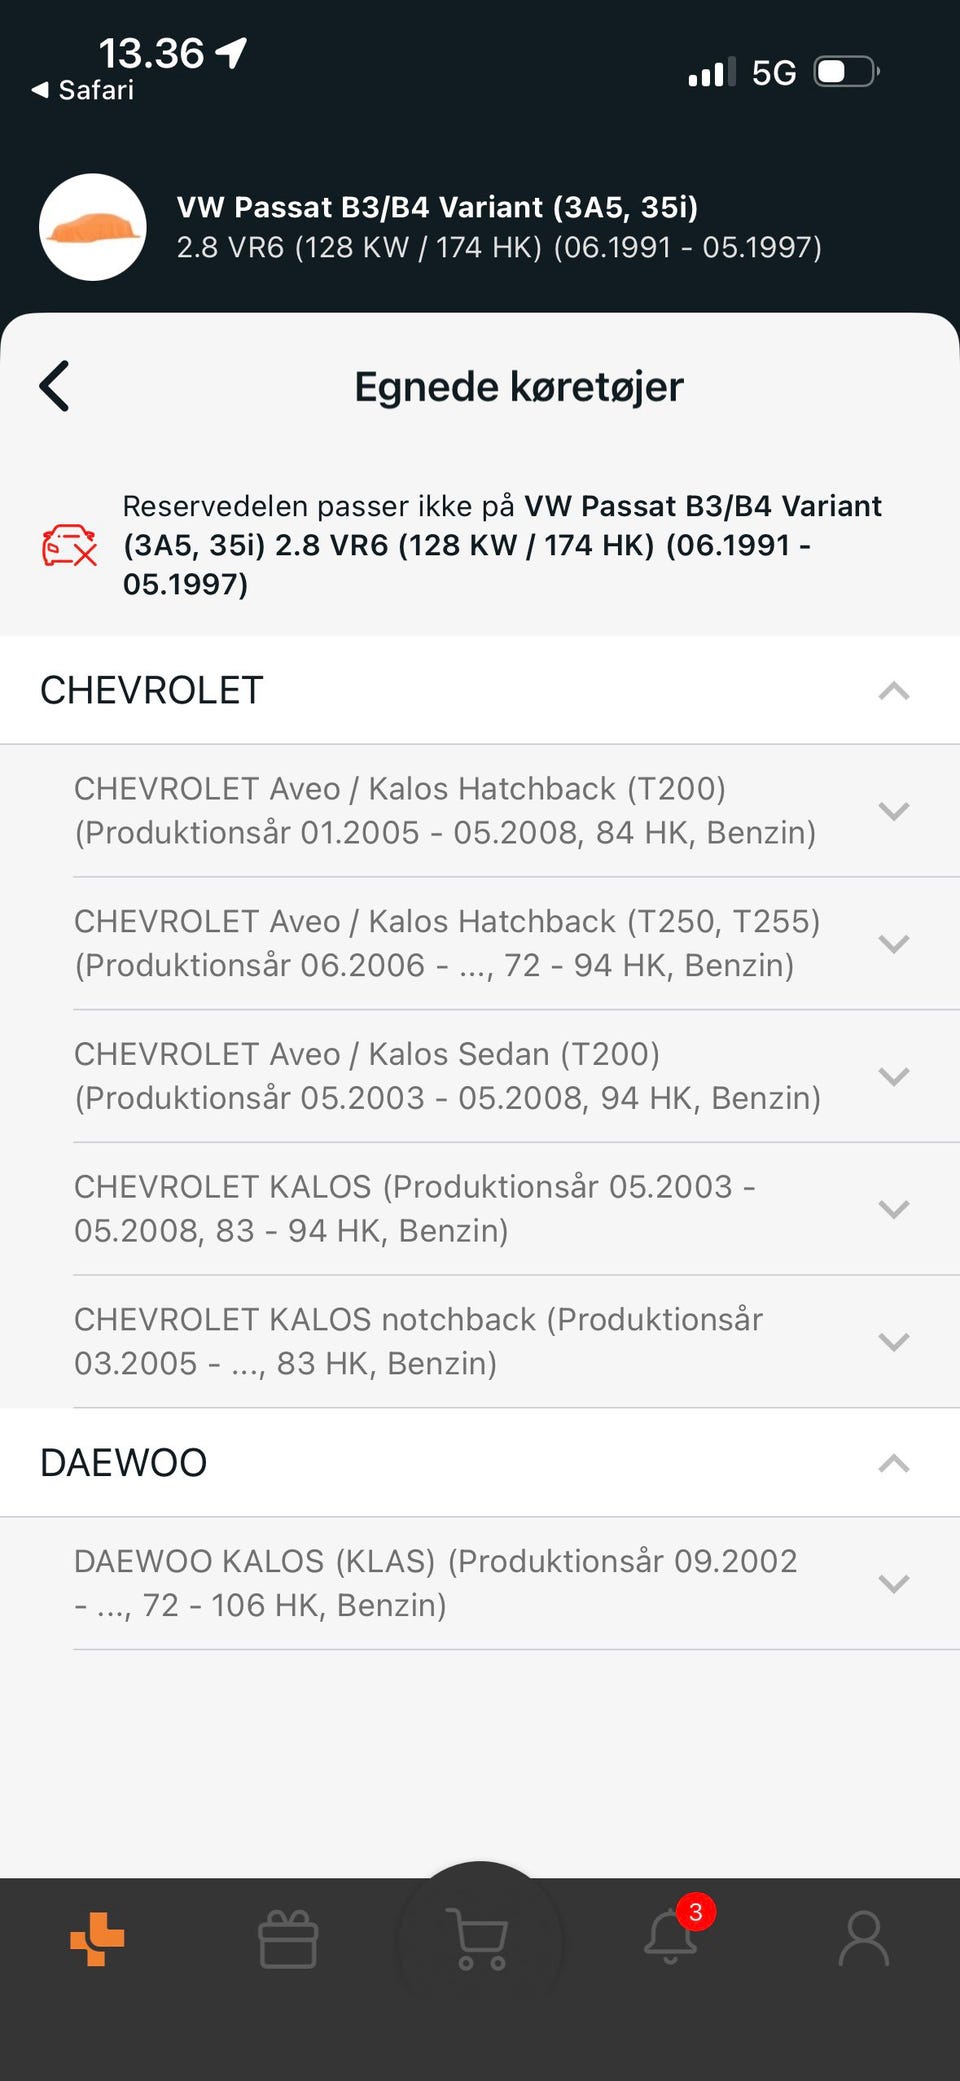
Task: Tap the DAEWOO brand heading text
Action: tap(124, 1463)
